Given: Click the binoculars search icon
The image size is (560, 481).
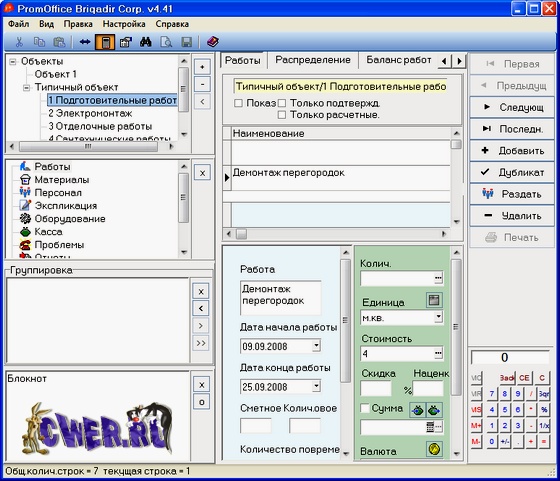Looking at the screenshot, I should 146,42.
